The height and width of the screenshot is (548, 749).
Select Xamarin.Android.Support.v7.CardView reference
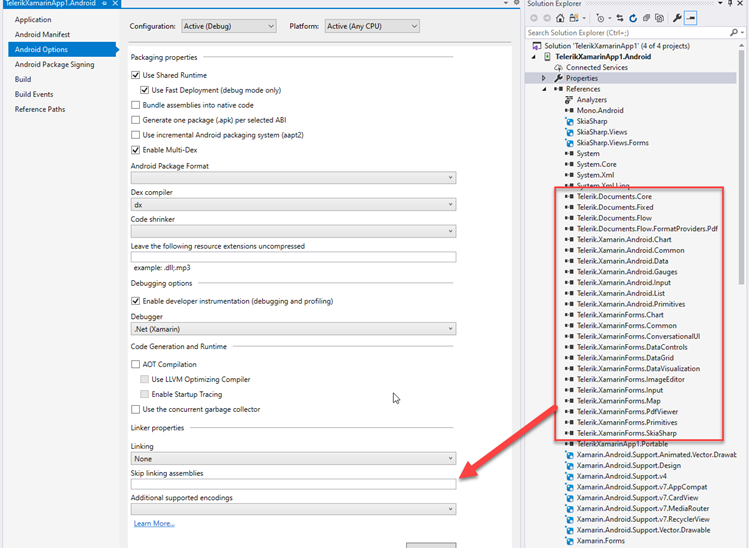click(x=637, y=498)
